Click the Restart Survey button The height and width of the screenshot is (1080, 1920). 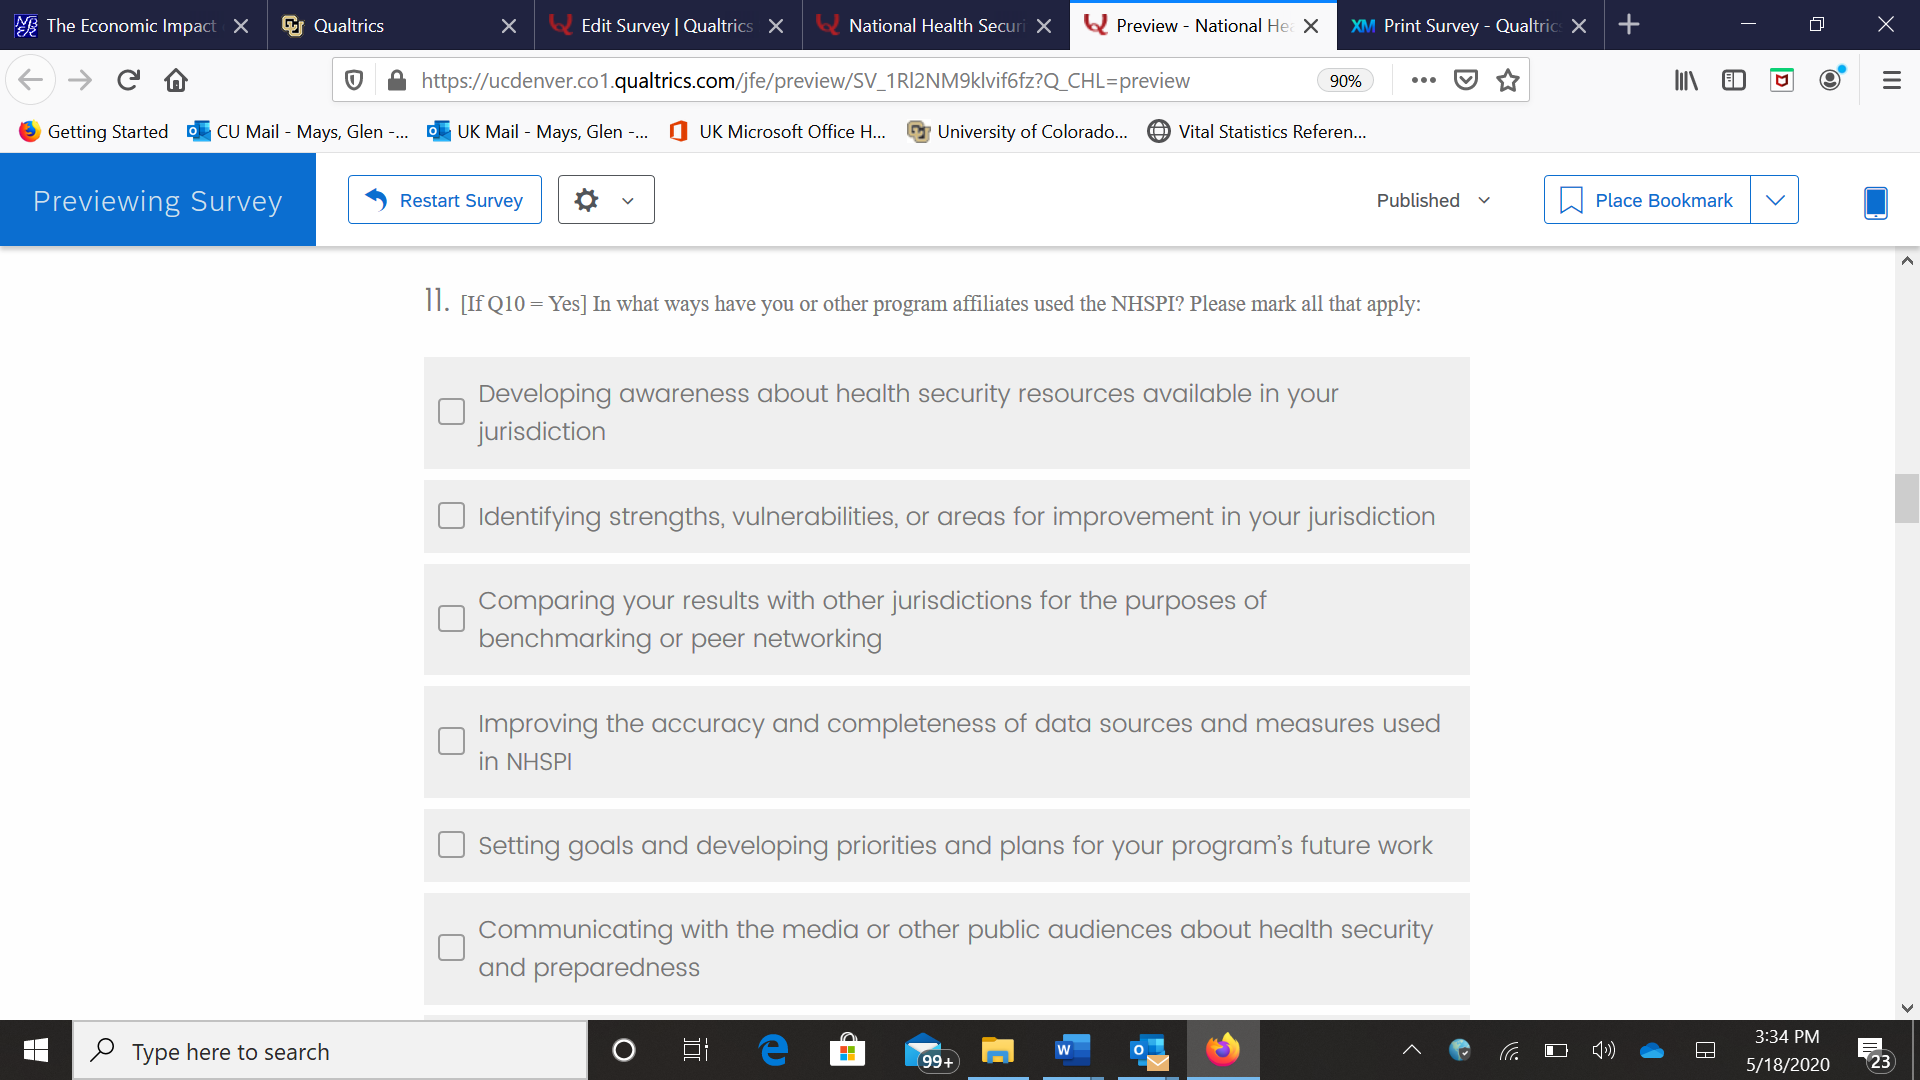coord(445,200)
